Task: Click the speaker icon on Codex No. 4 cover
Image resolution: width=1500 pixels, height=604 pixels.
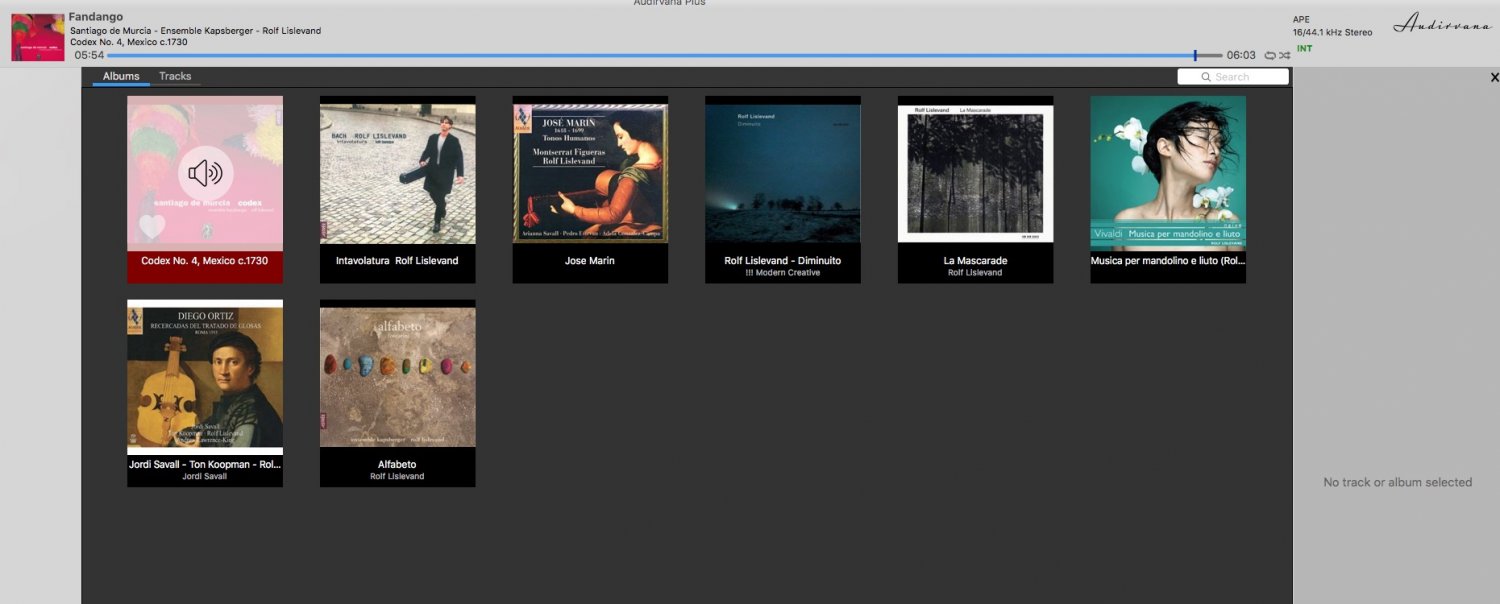Action: click(x=205, y=173)
